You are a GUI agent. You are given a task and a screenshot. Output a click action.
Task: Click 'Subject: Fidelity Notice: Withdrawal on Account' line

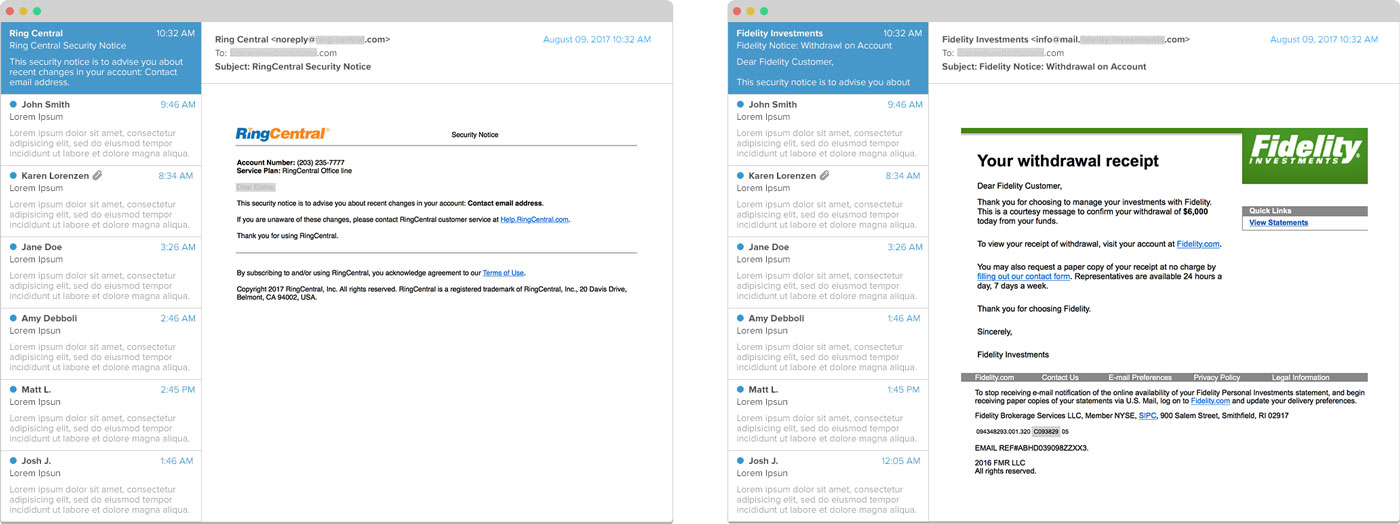[1044, 67]
